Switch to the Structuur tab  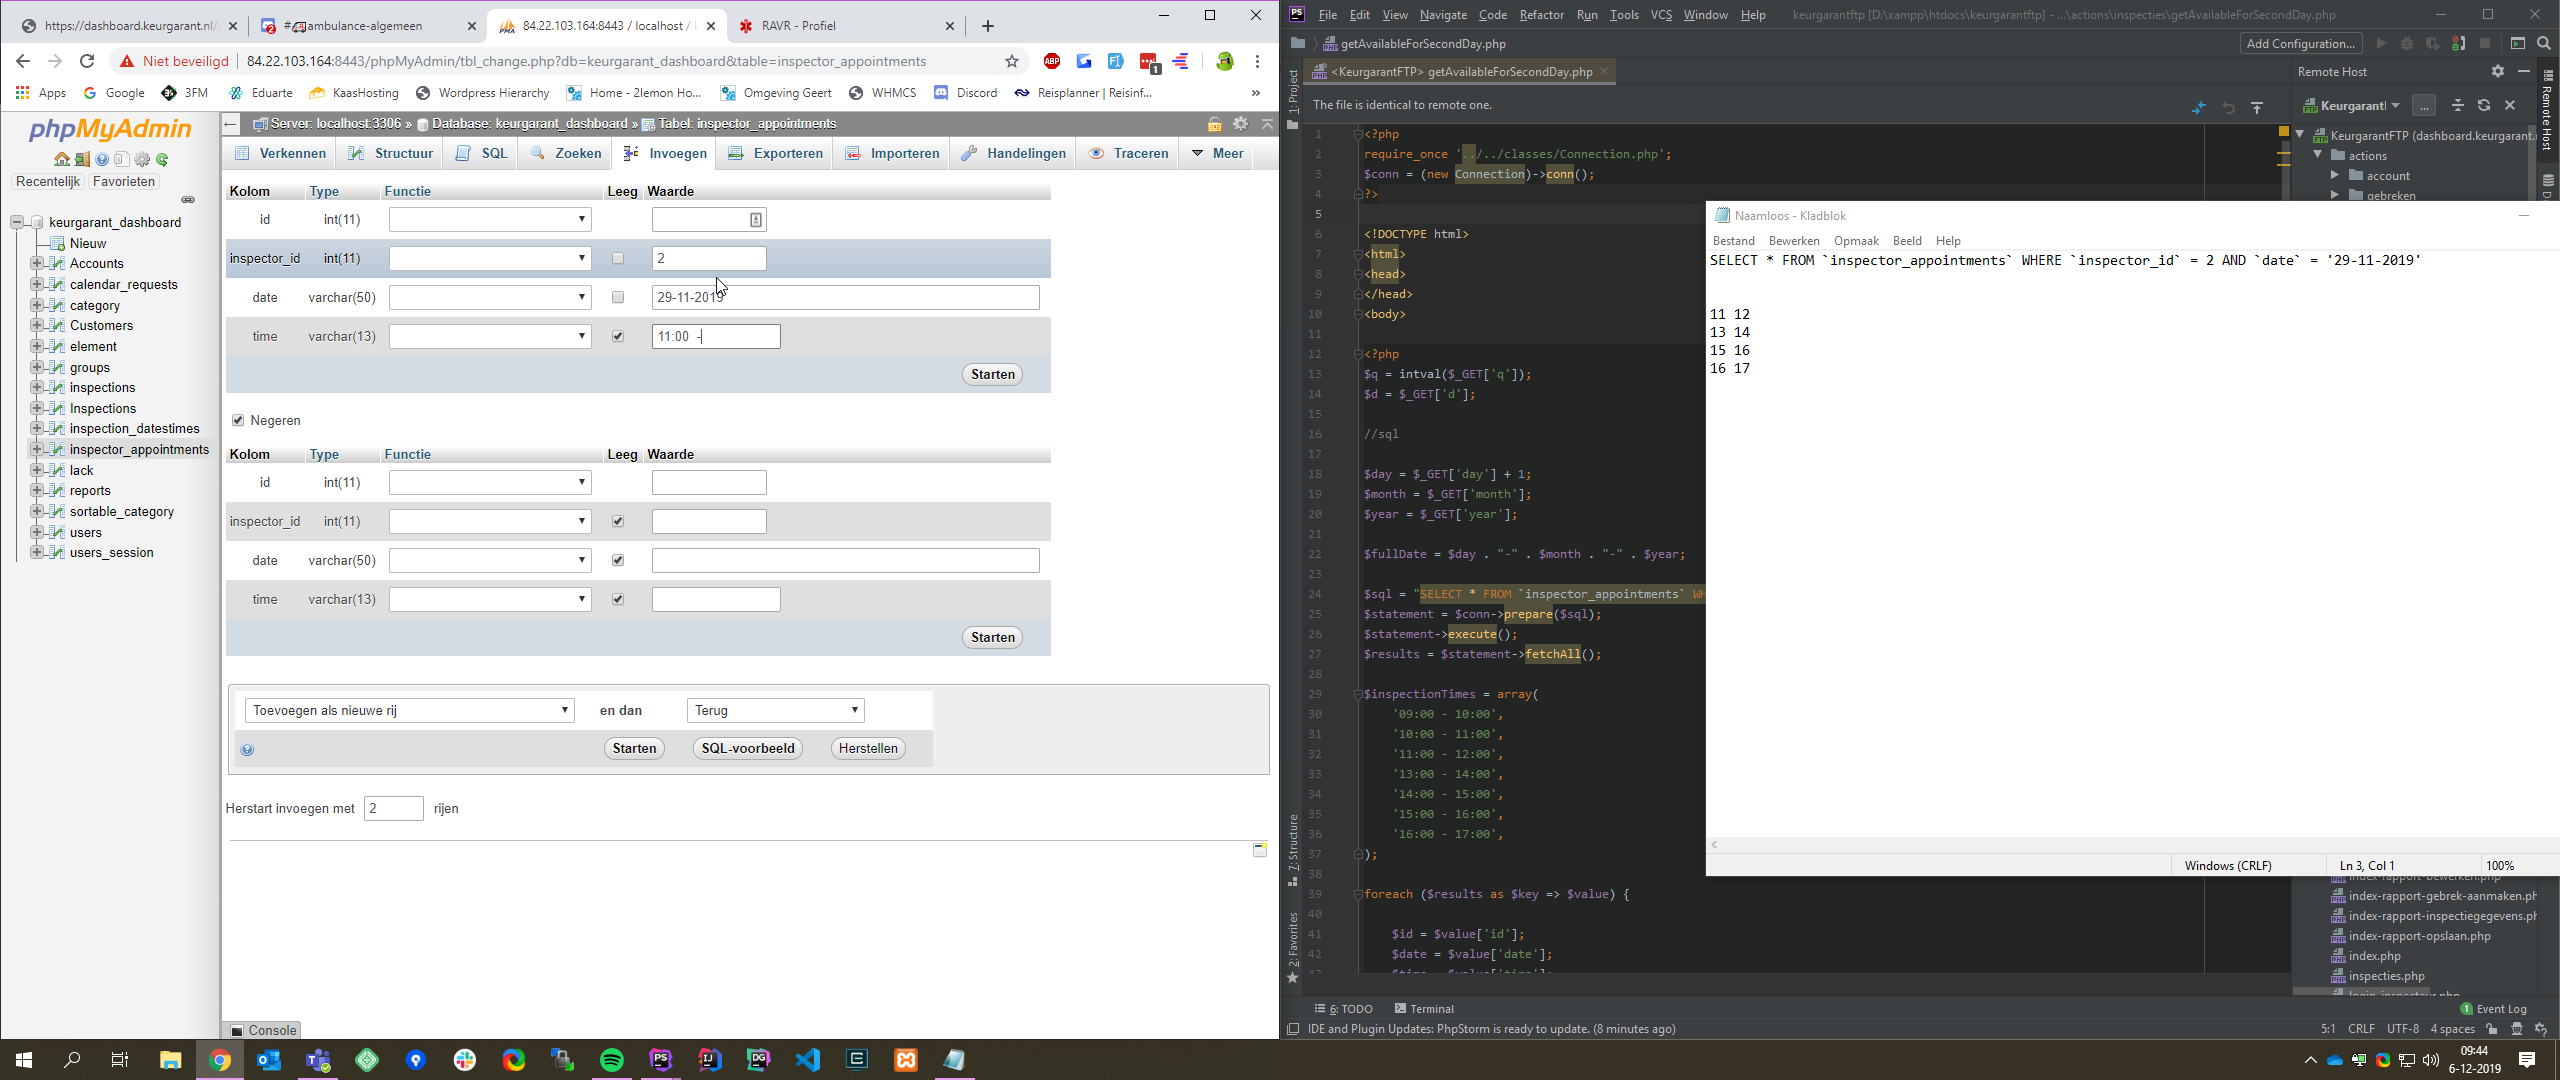(x=392, y=153)
